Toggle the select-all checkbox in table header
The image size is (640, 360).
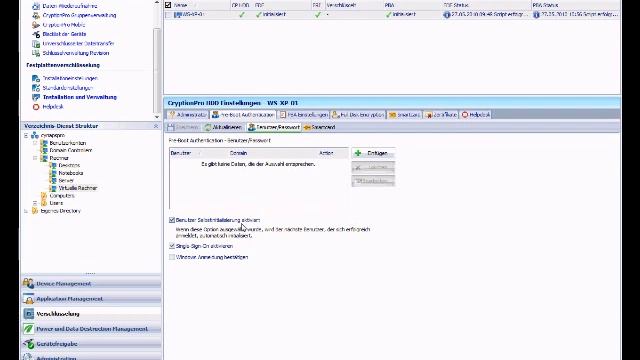[x=168, y=5]
